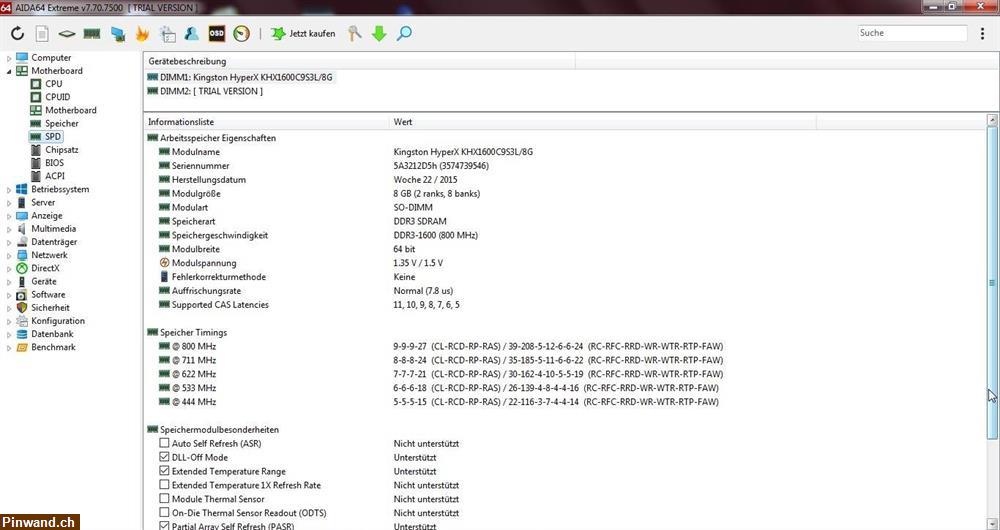Toggle the Auto Self Refresh (ASR) checkbox
Viewport: 1000px width, 530px height.
[x=164, y=443]
